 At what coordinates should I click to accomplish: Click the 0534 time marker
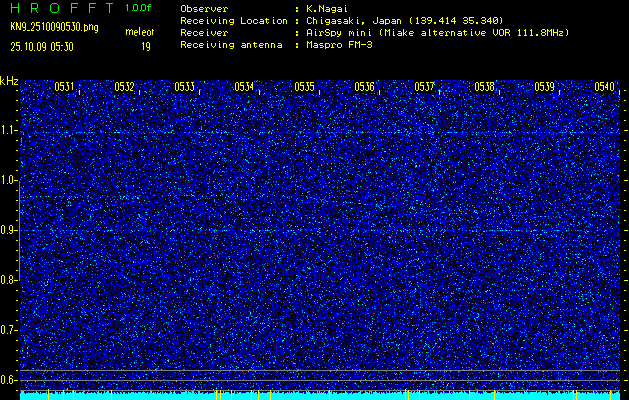tap(244, 87)
